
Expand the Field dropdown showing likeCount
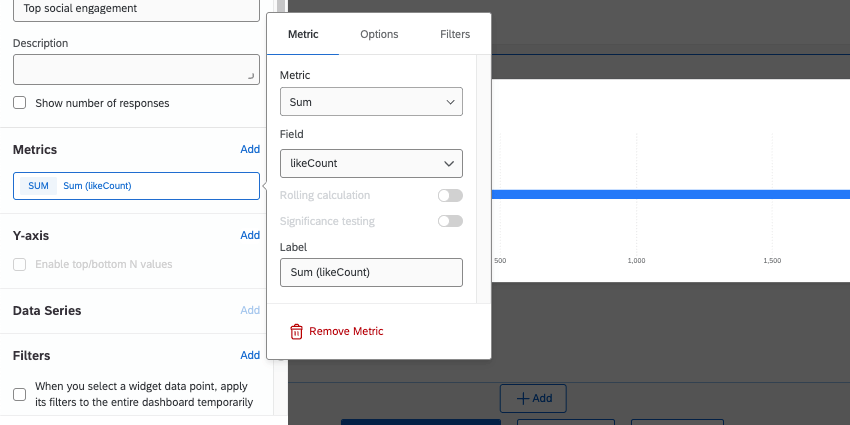[x=371, y=163]
